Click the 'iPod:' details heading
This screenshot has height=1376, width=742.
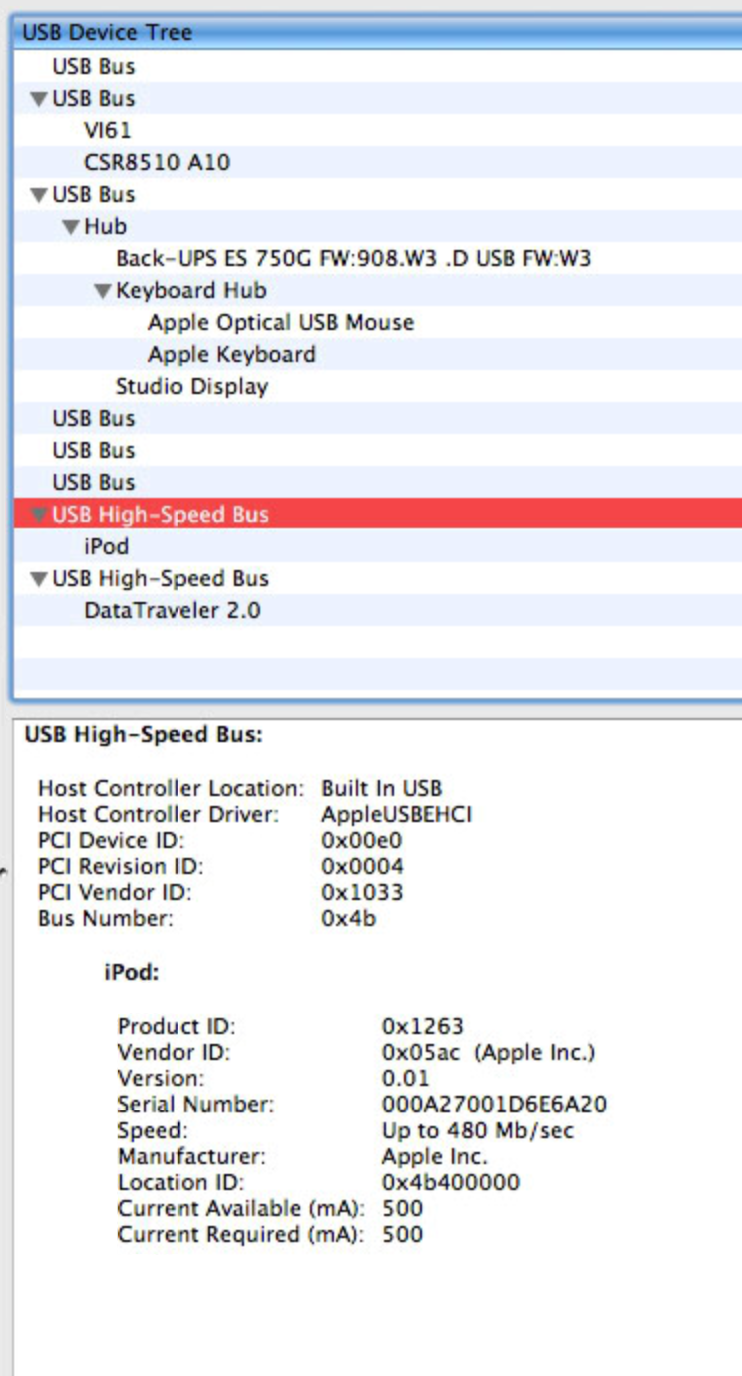[132, 971]
